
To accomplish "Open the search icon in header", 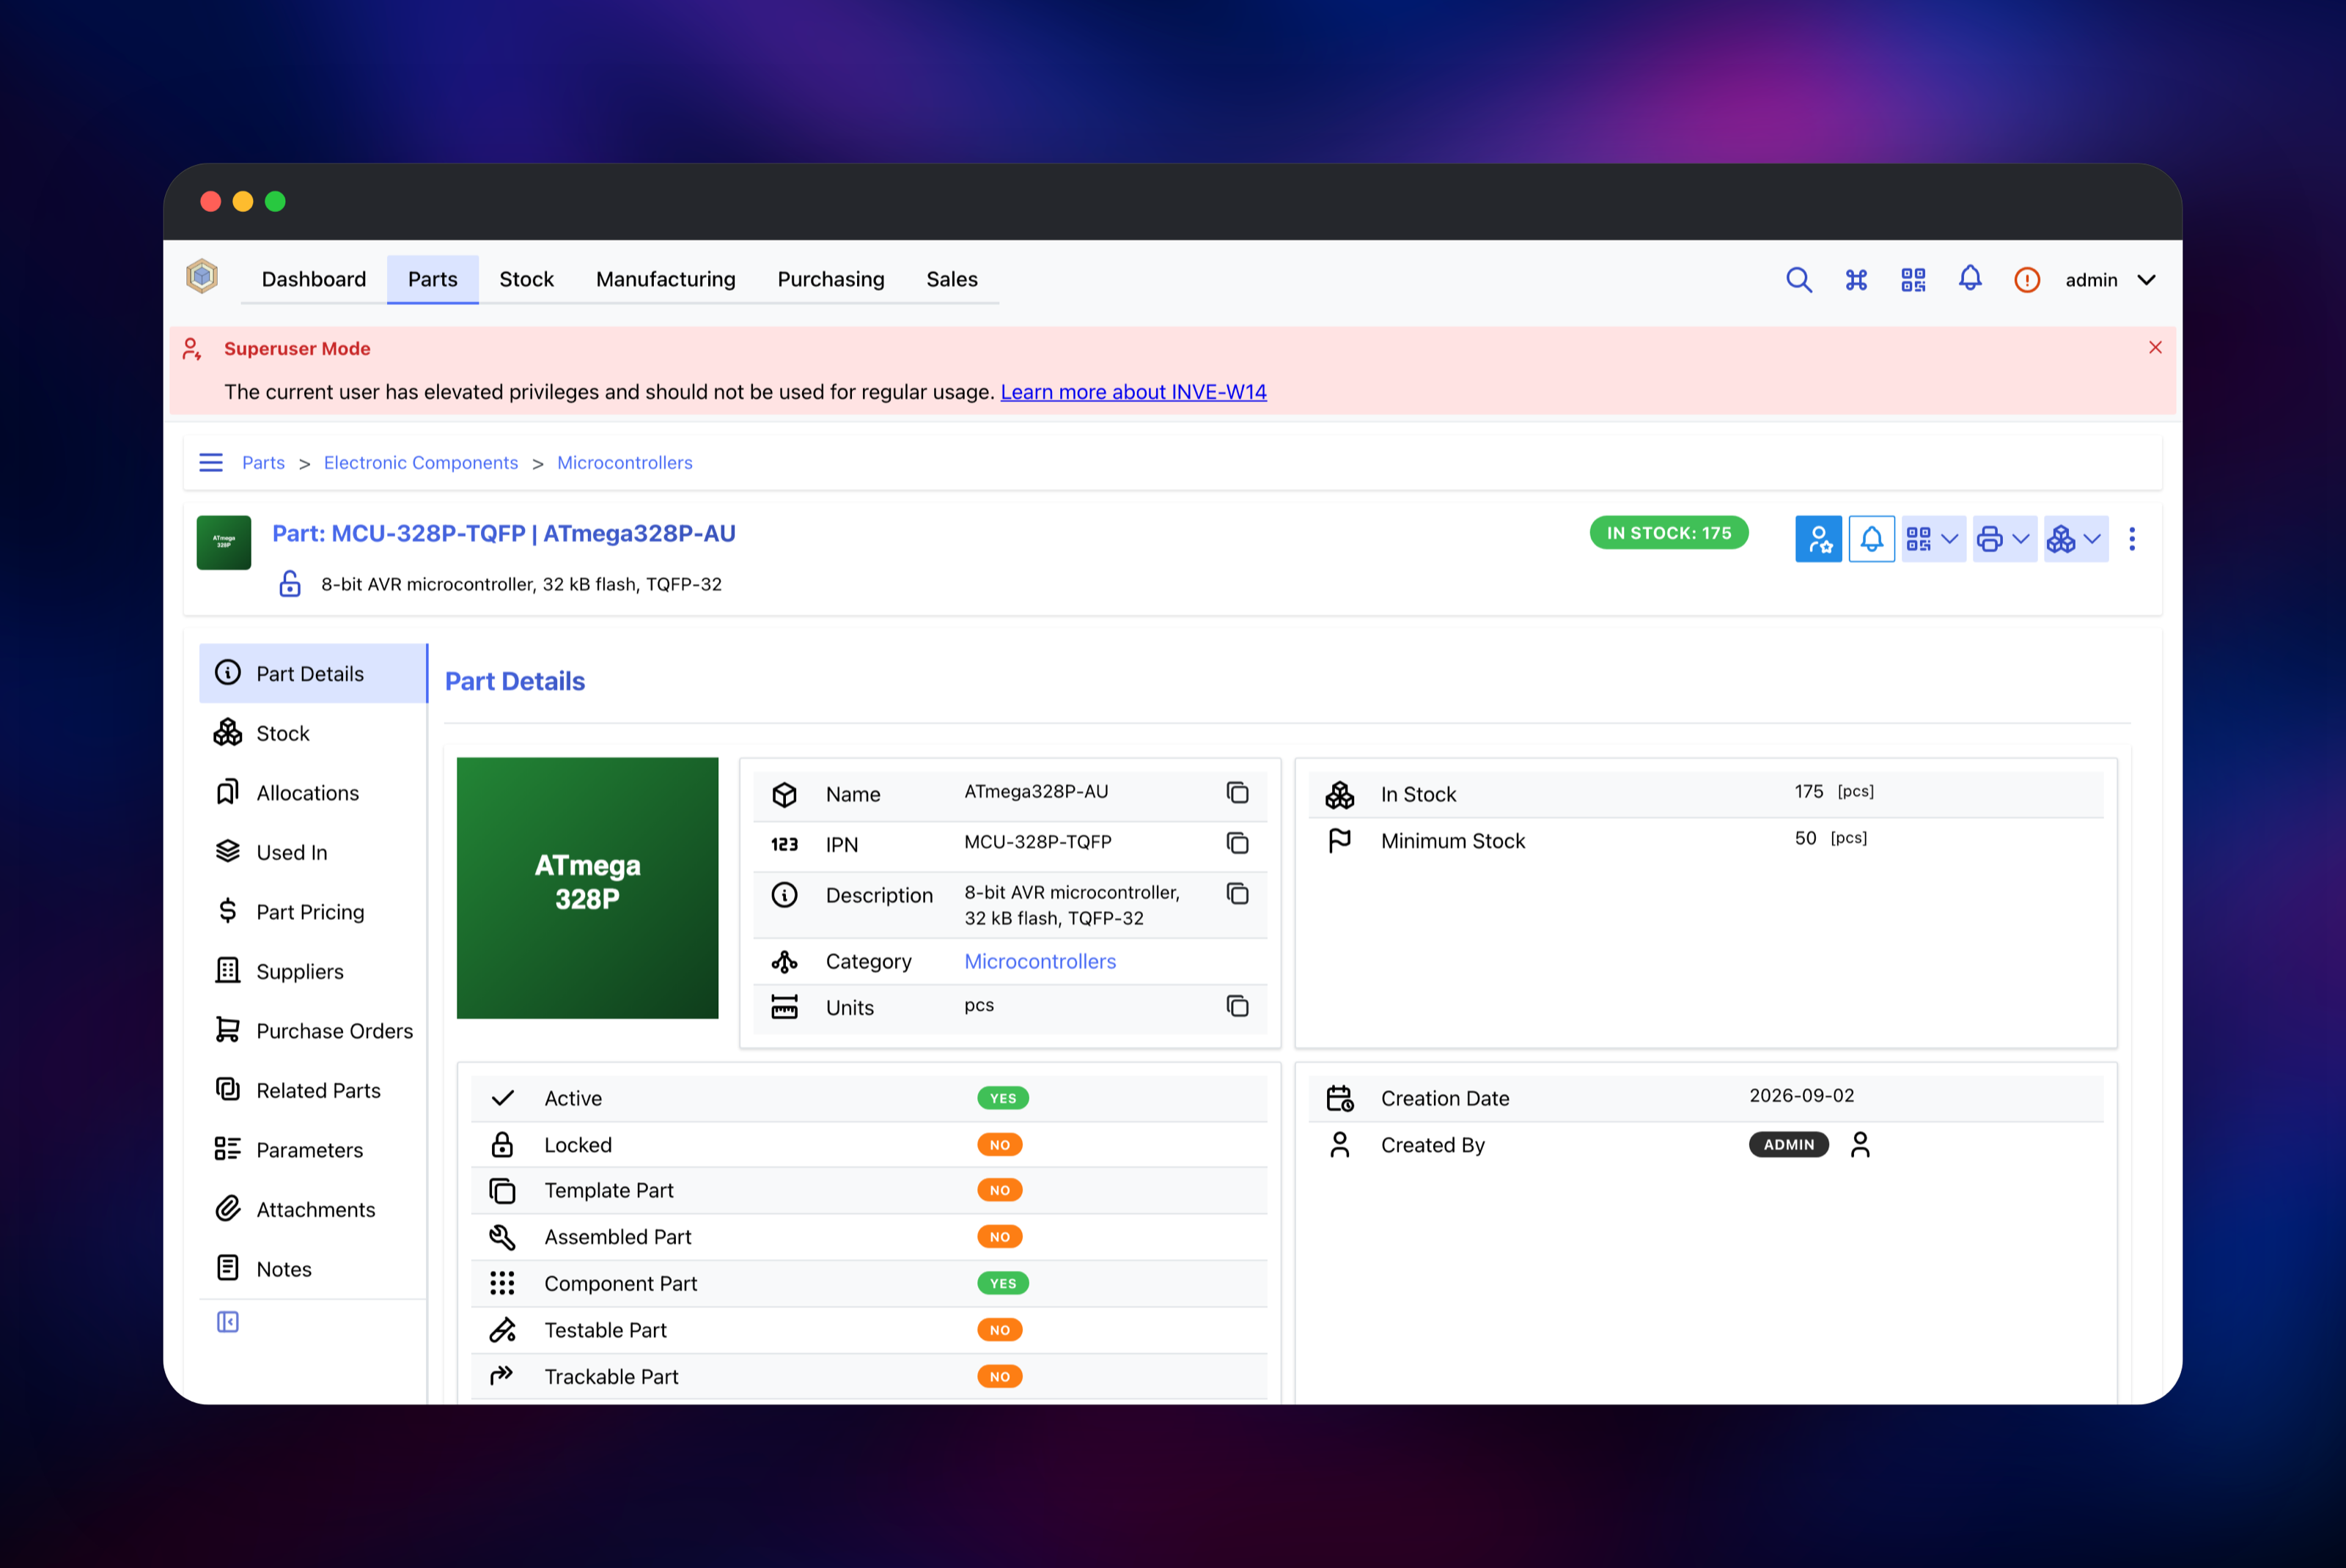I will pyautogui.click(x=1799, y=280).
